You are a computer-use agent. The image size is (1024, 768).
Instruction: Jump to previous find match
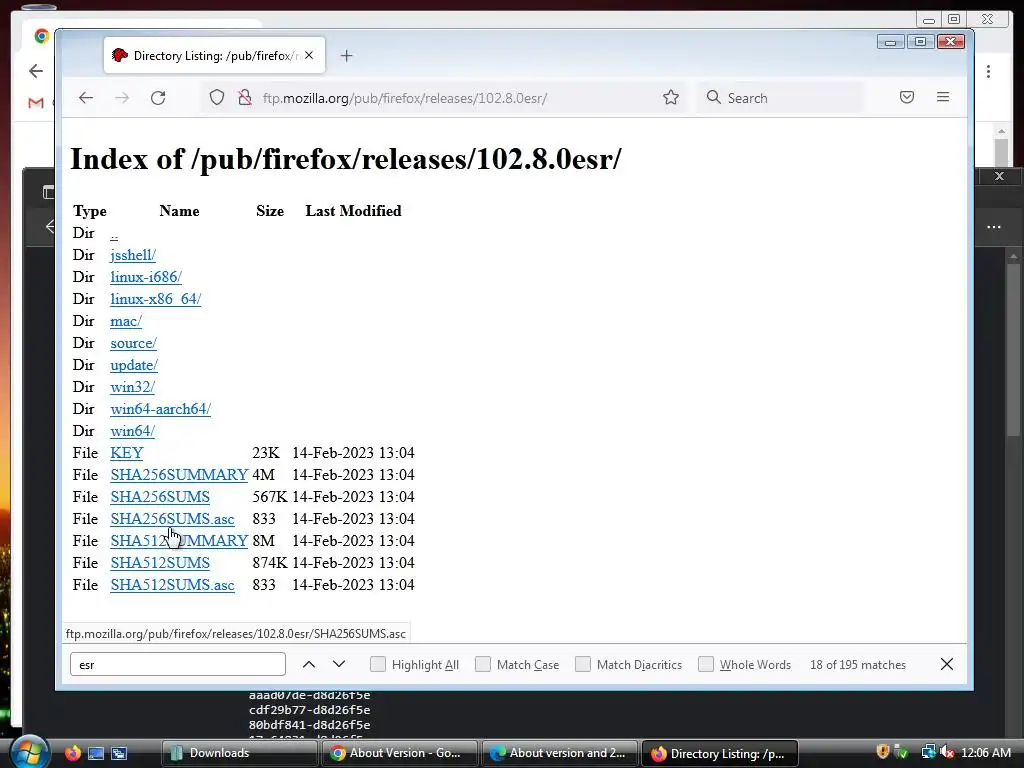pos(309,664)
